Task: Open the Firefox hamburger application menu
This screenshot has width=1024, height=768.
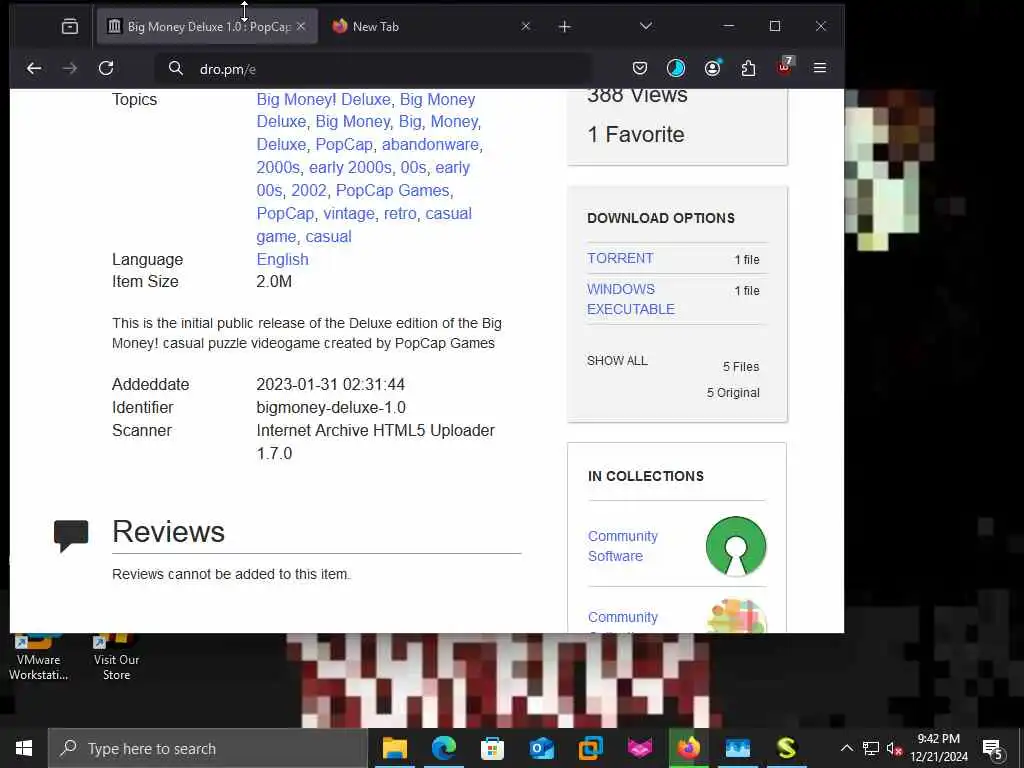Action: pyautogui.click(x=820, y=68)
